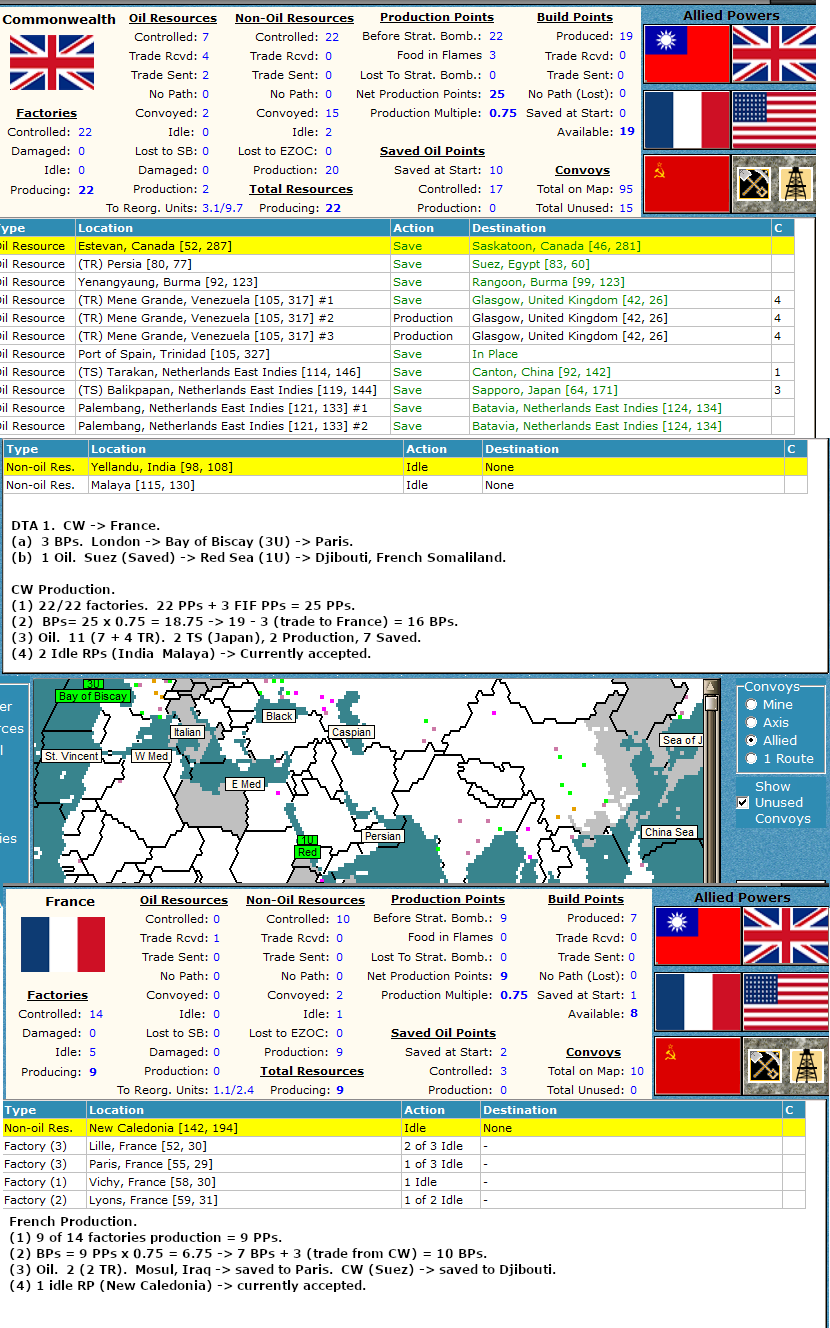Select the Port of Spain, Trinidad row
The width and height of the screenshot is (830, 1328).
point(397,354)
